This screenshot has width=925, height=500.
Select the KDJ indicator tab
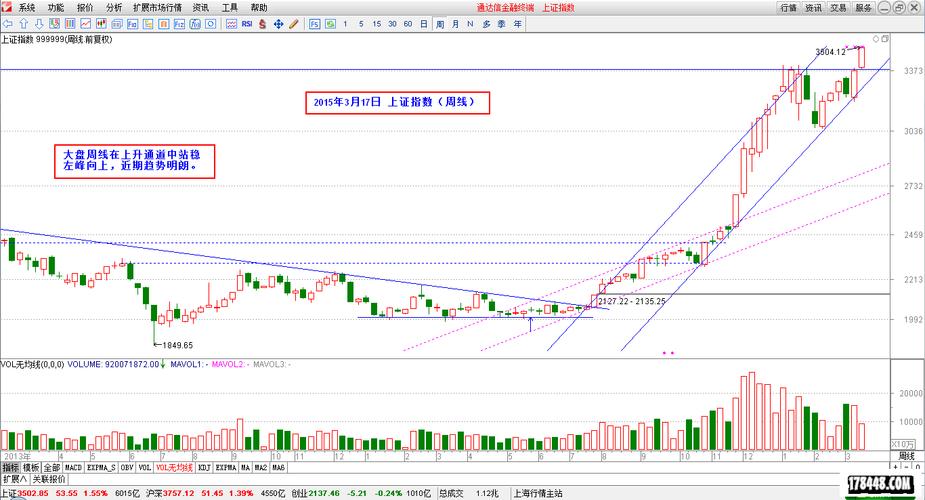point(204,468)
